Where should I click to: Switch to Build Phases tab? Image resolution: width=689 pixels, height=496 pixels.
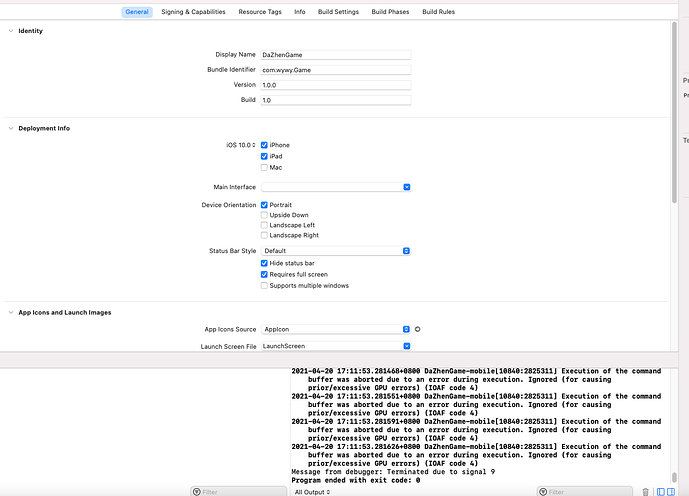(390, 12)
